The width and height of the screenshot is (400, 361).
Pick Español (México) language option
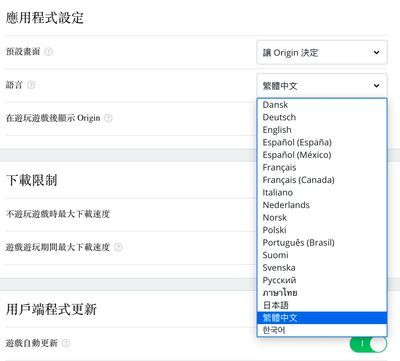coord(322,155)
